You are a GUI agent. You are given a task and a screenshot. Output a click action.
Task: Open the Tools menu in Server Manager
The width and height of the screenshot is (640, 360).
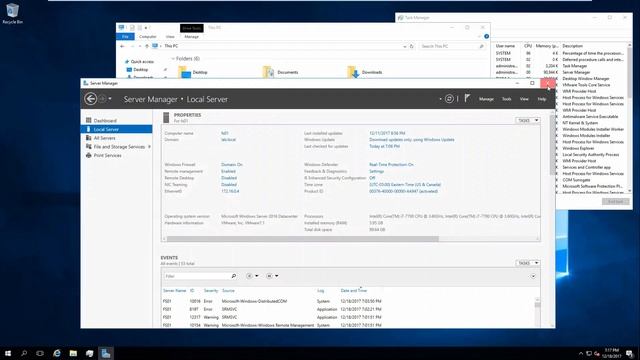506,99
